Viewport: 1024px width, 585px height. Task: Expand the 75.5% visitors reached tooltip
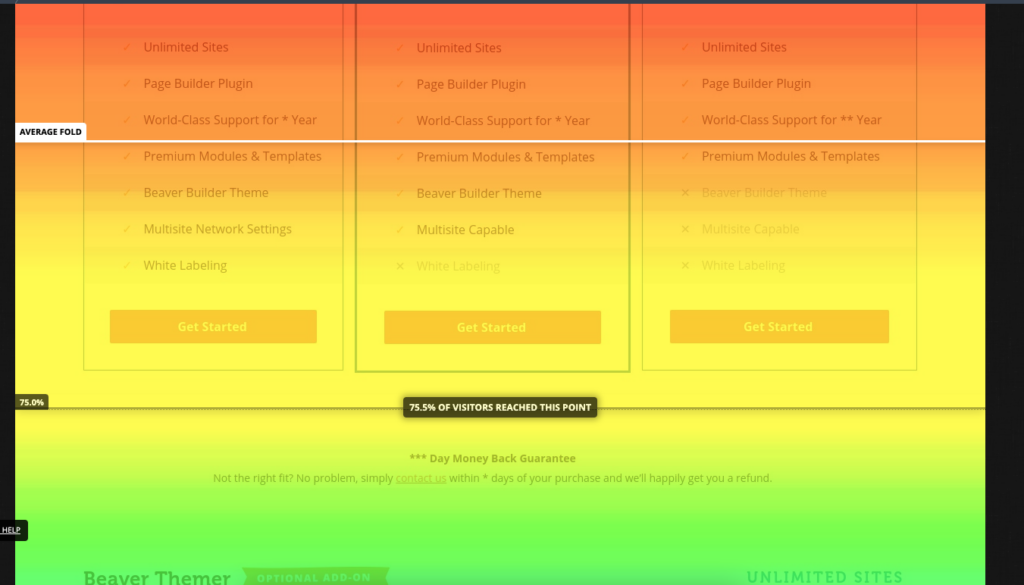tap(499, 407)
